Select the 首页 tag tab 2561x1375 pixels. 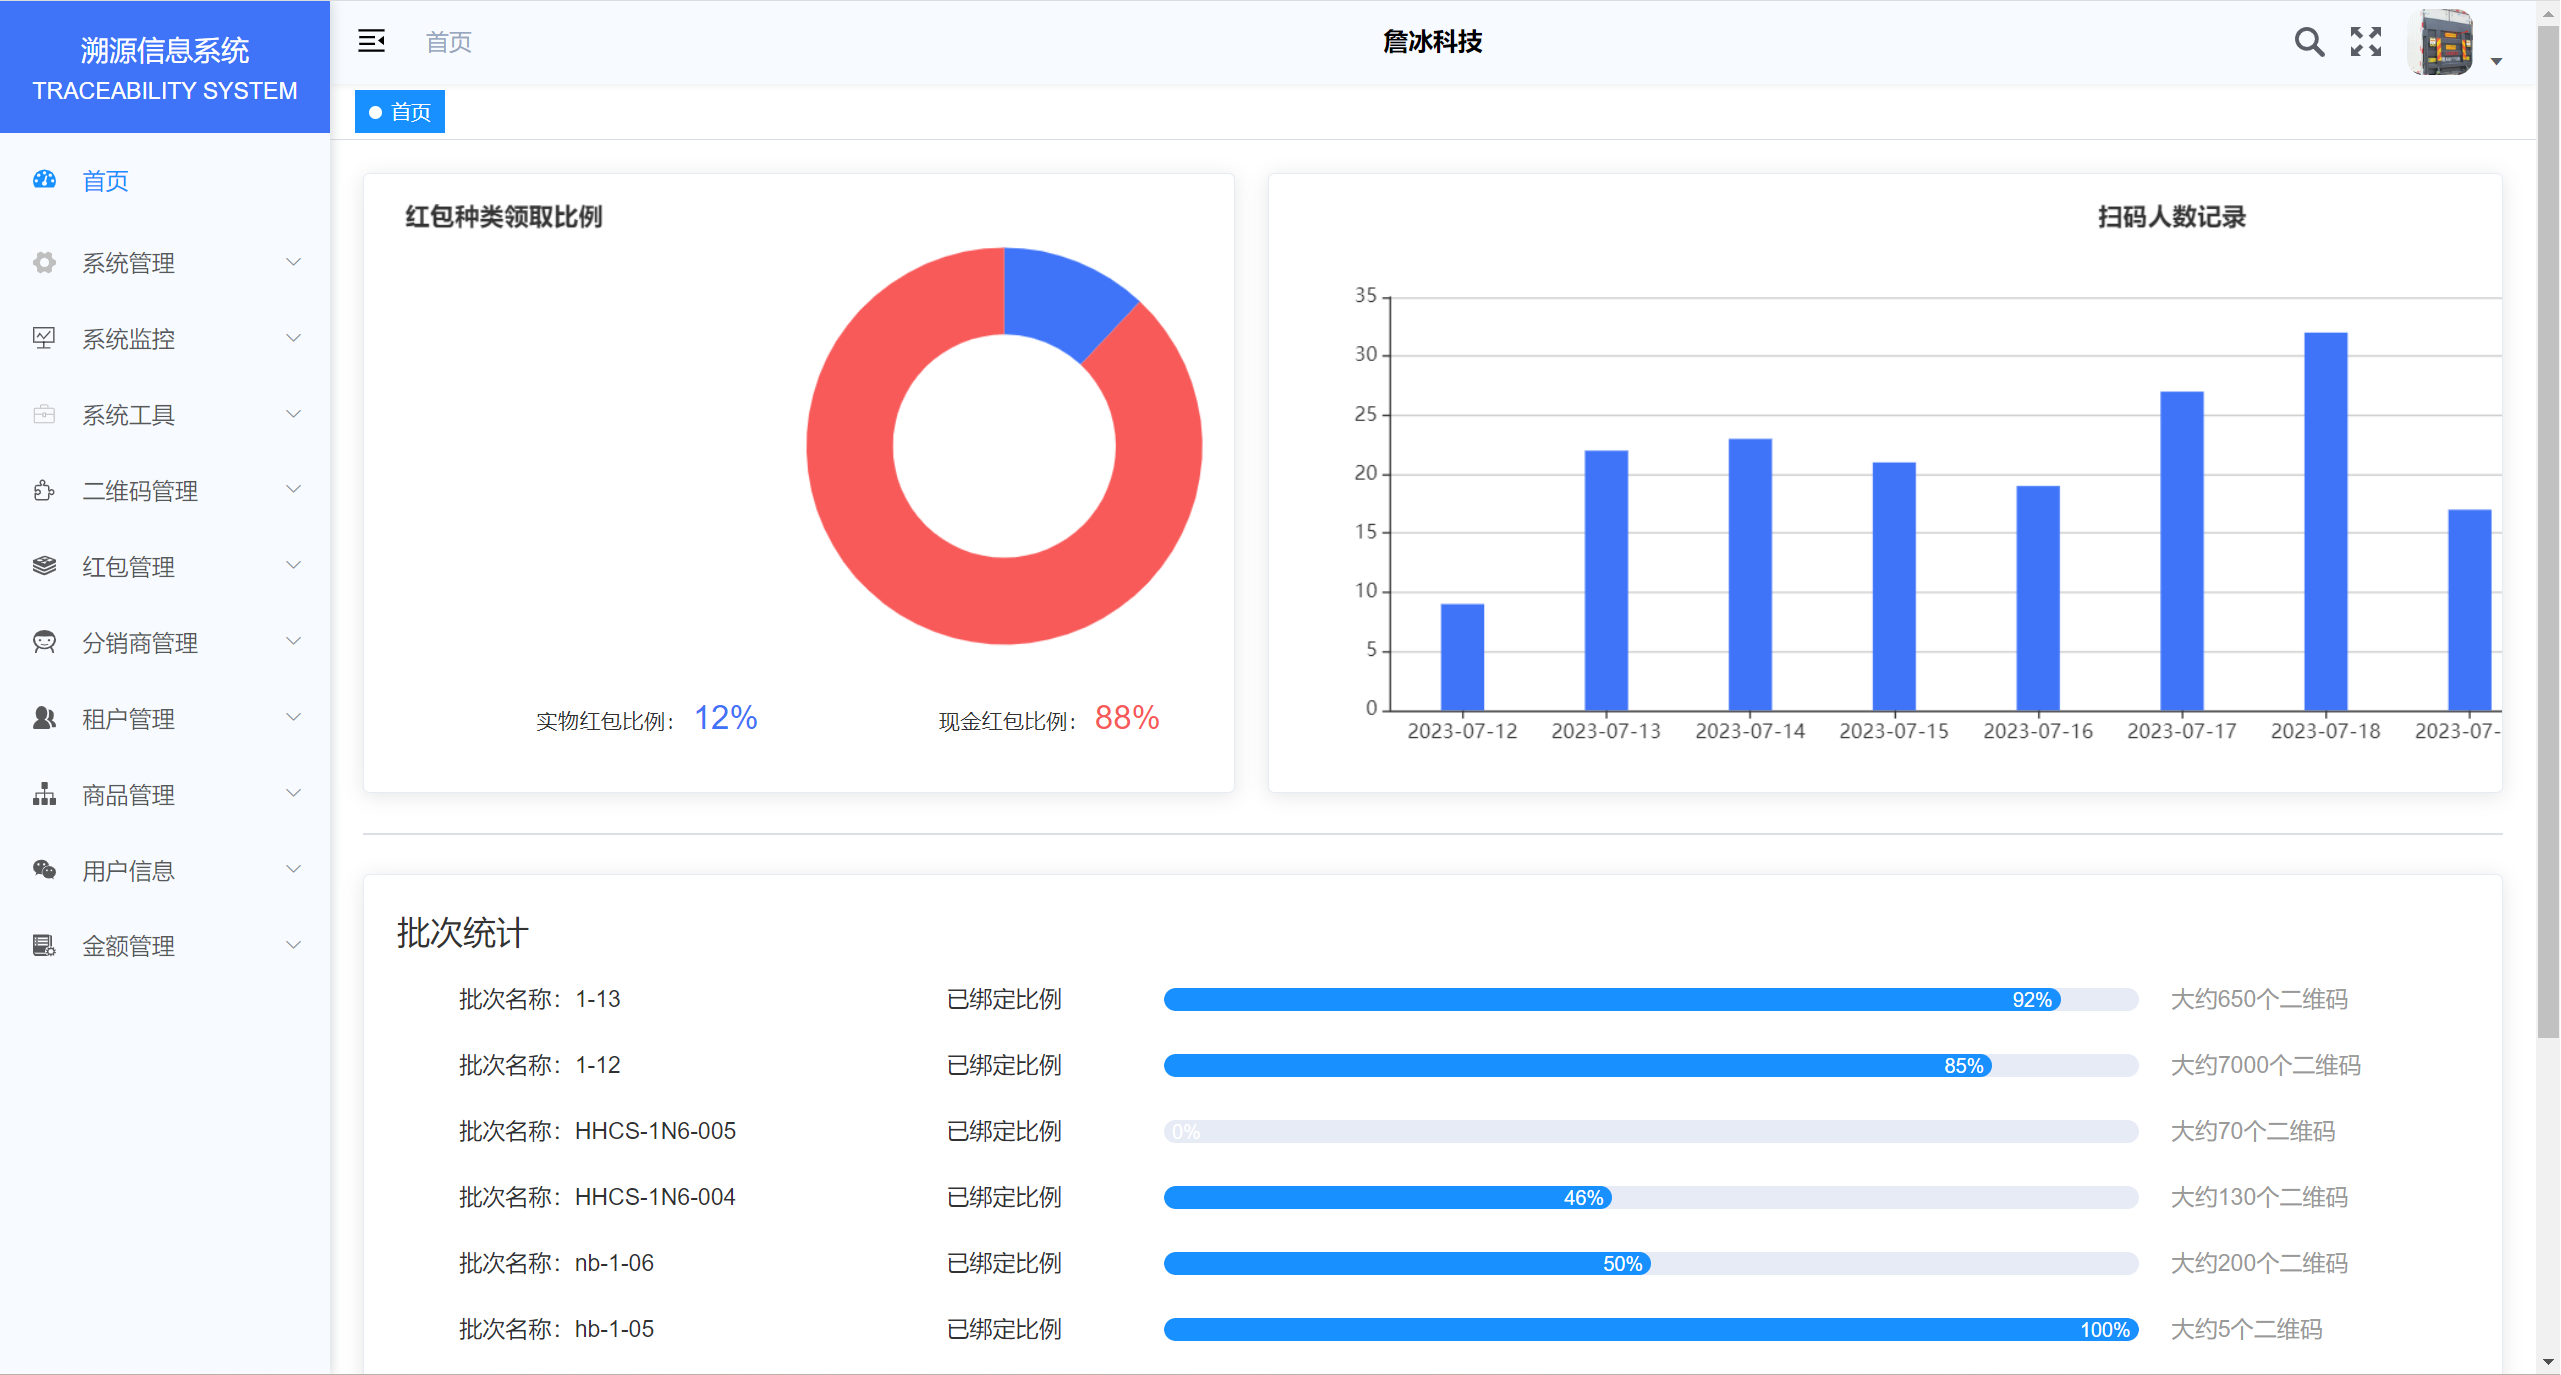(400, 112)
